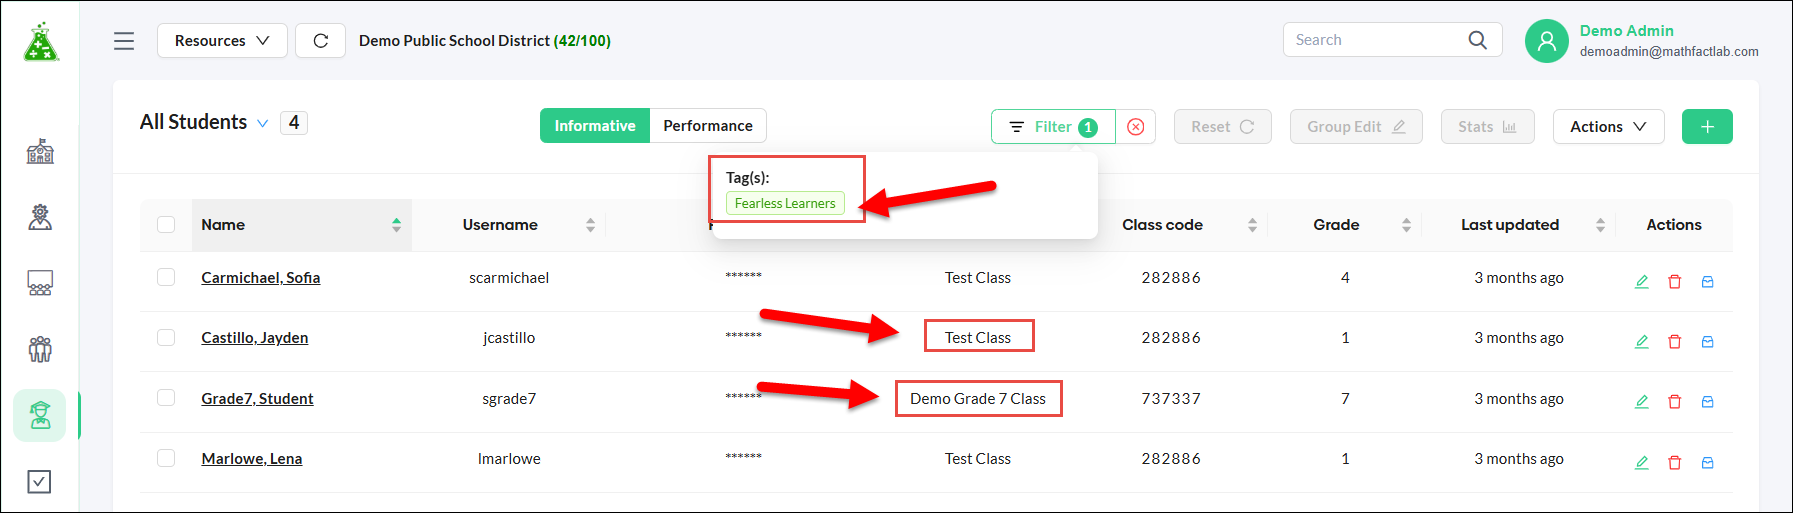Click the refresh icon beside Resources

(321, 41)
